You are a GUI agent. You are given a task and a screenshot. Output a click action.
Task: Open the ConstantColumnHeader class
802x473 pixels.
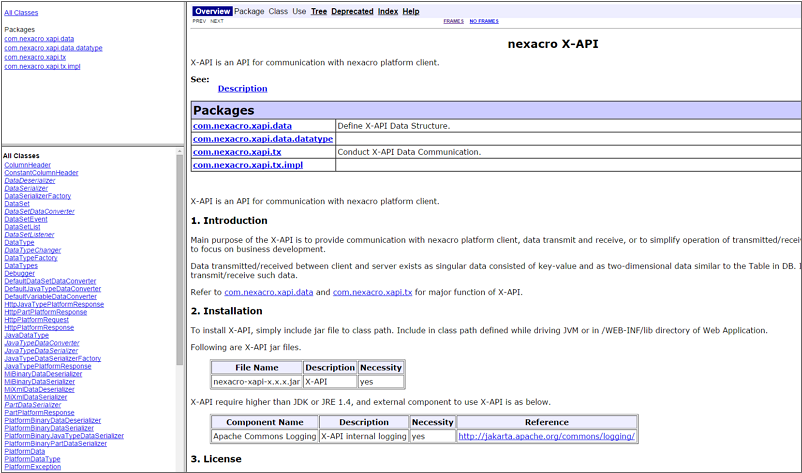click(41, 173)
